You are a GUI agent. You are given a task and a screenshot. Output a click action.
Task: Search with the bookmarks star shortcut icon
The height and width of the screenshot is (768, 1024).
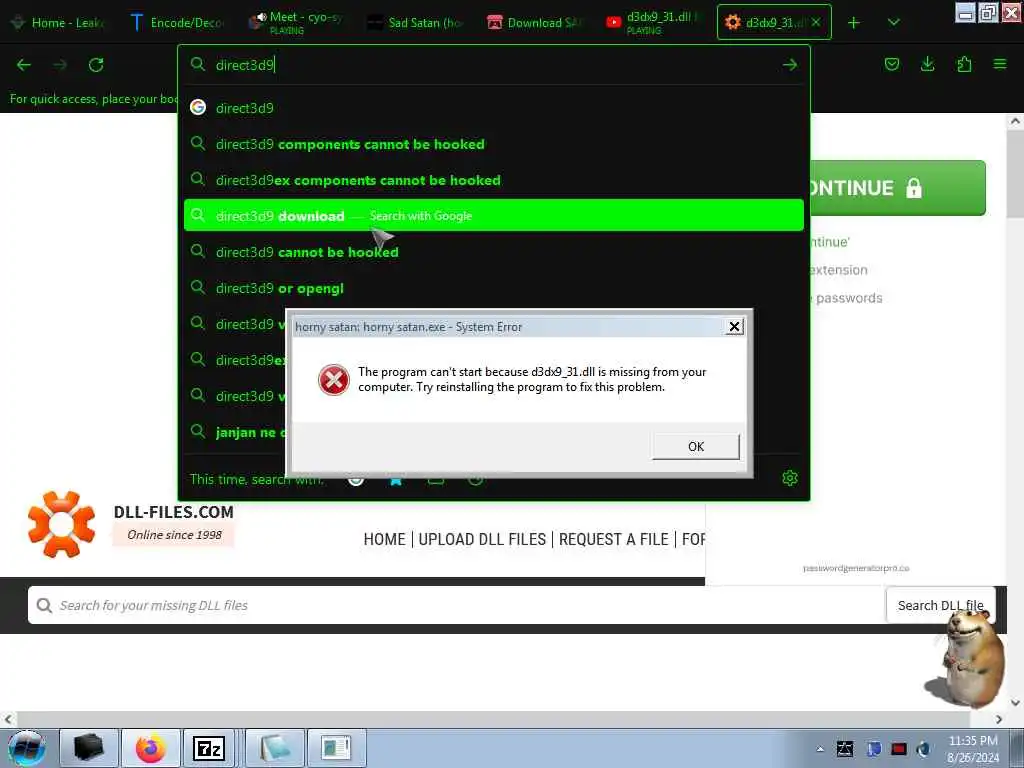pyautogui.click(x=396, y=480)
